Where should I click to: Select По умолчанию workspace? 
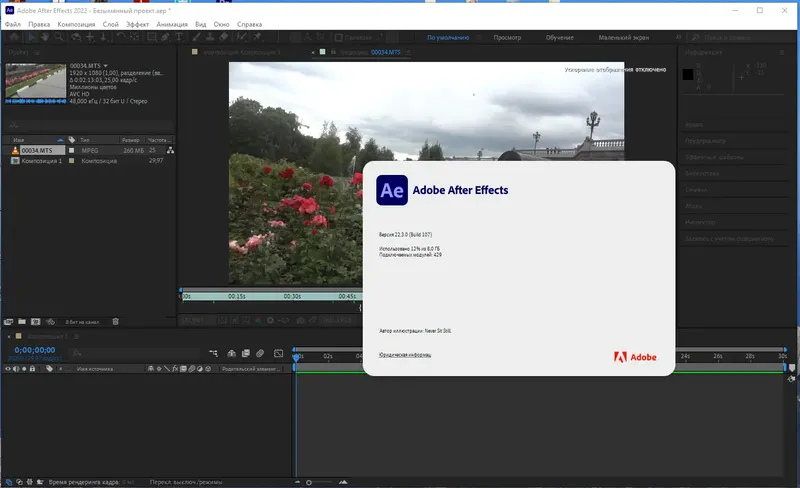(448, 37)
